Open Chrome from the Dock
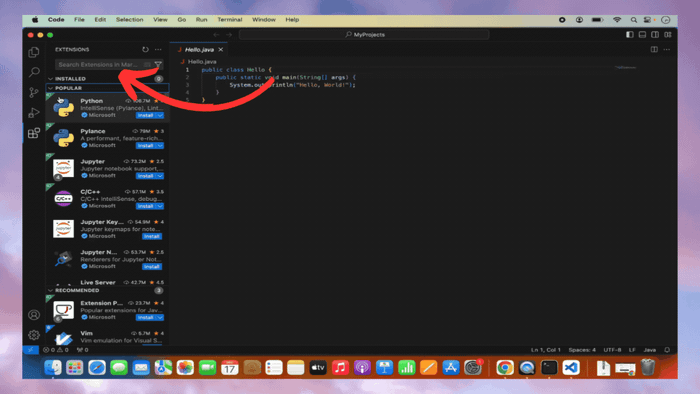The width and height of the screenshot is (700, 394). [x=505, y=368]
